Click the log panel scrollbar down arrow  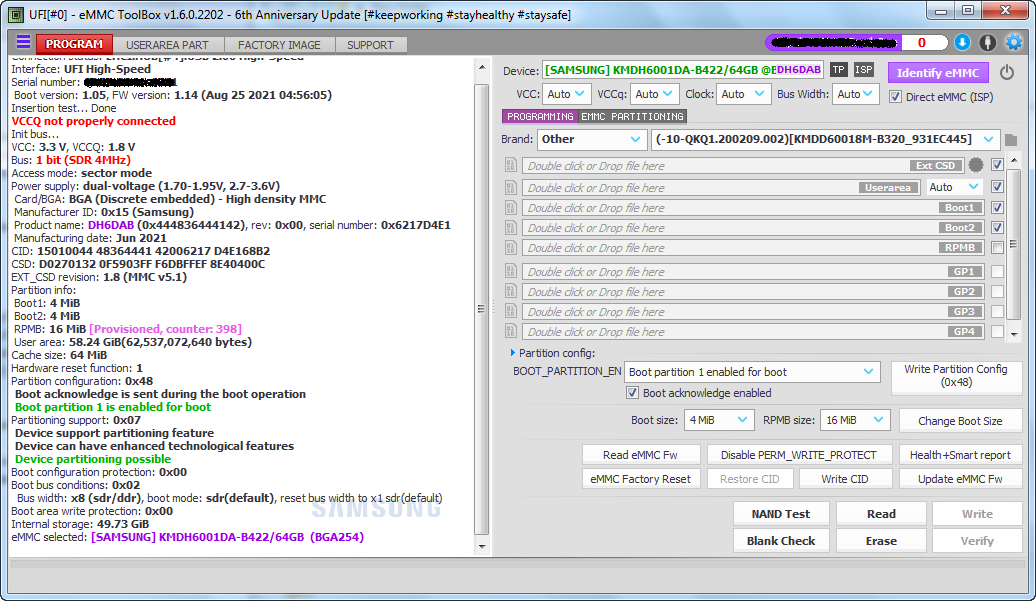[x=482, y=546]
